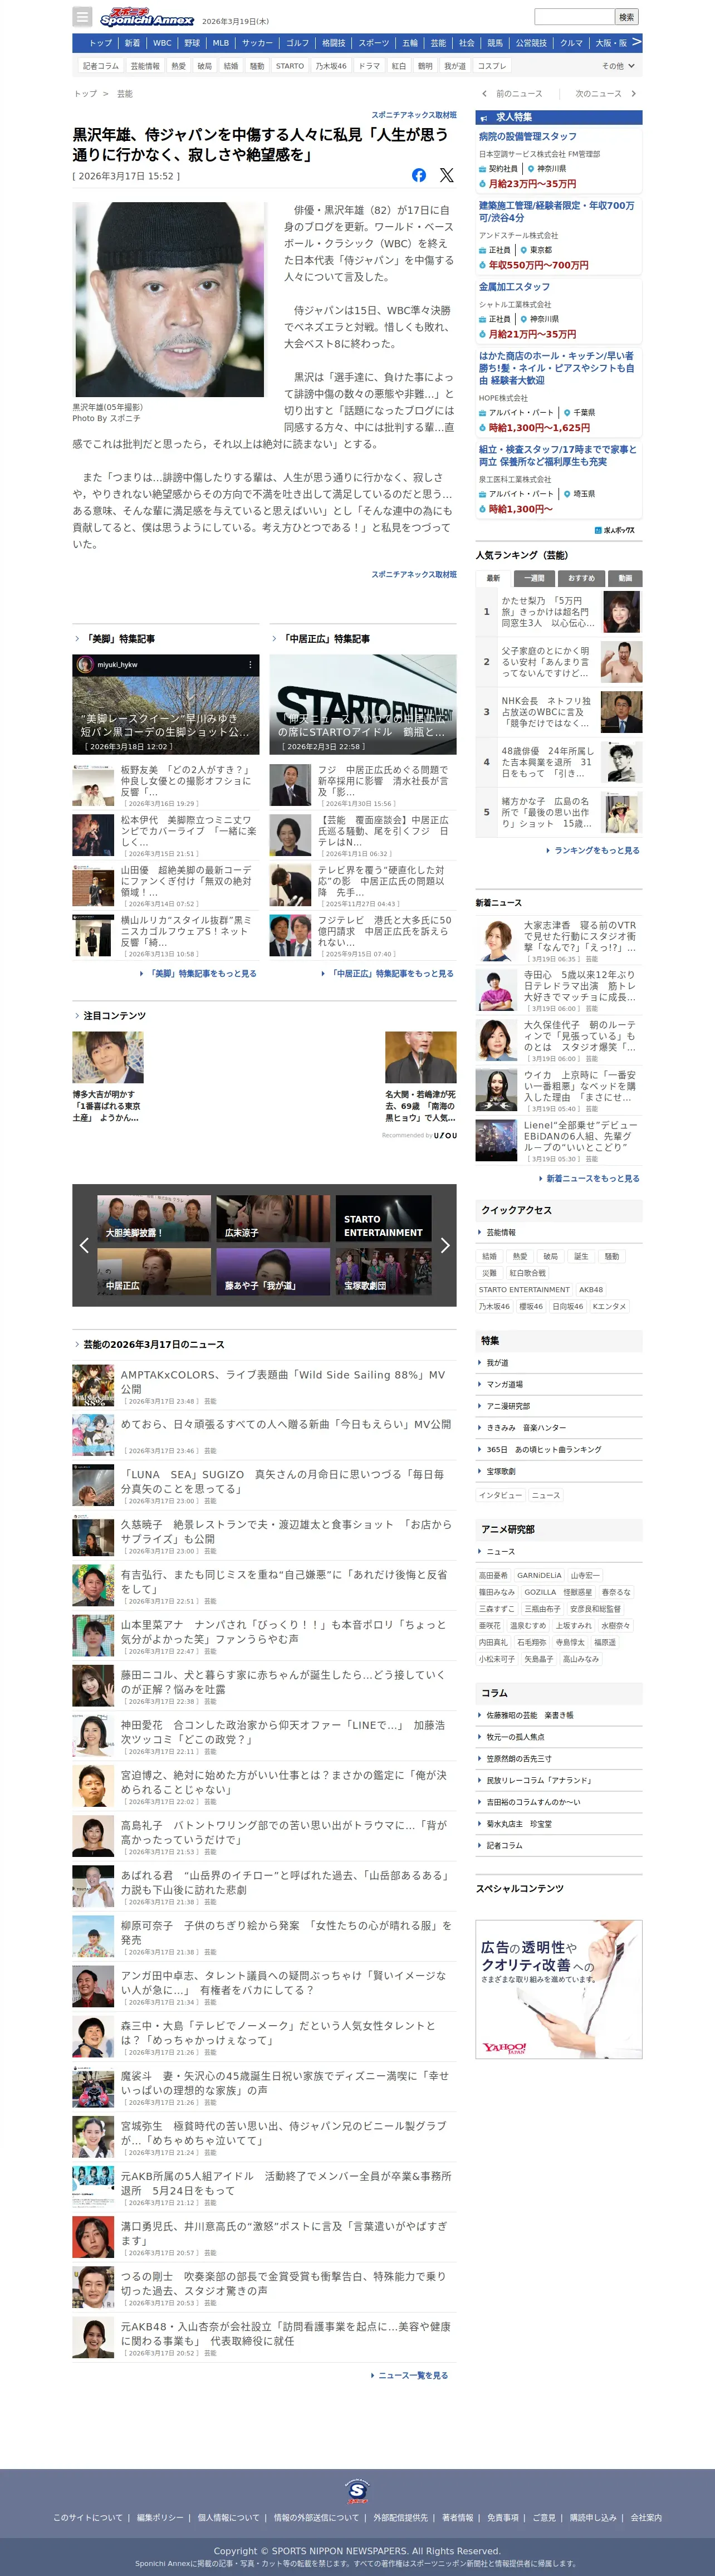Open the かたせ梨乃「5万円旅」 ranking entry

click(559, 612)
